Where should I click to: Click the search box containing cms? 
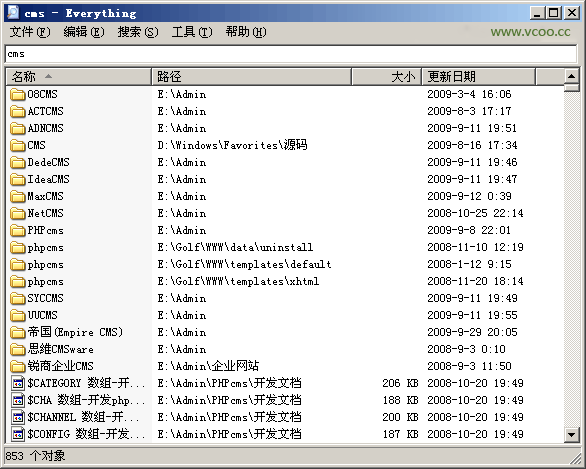point(291,54)
